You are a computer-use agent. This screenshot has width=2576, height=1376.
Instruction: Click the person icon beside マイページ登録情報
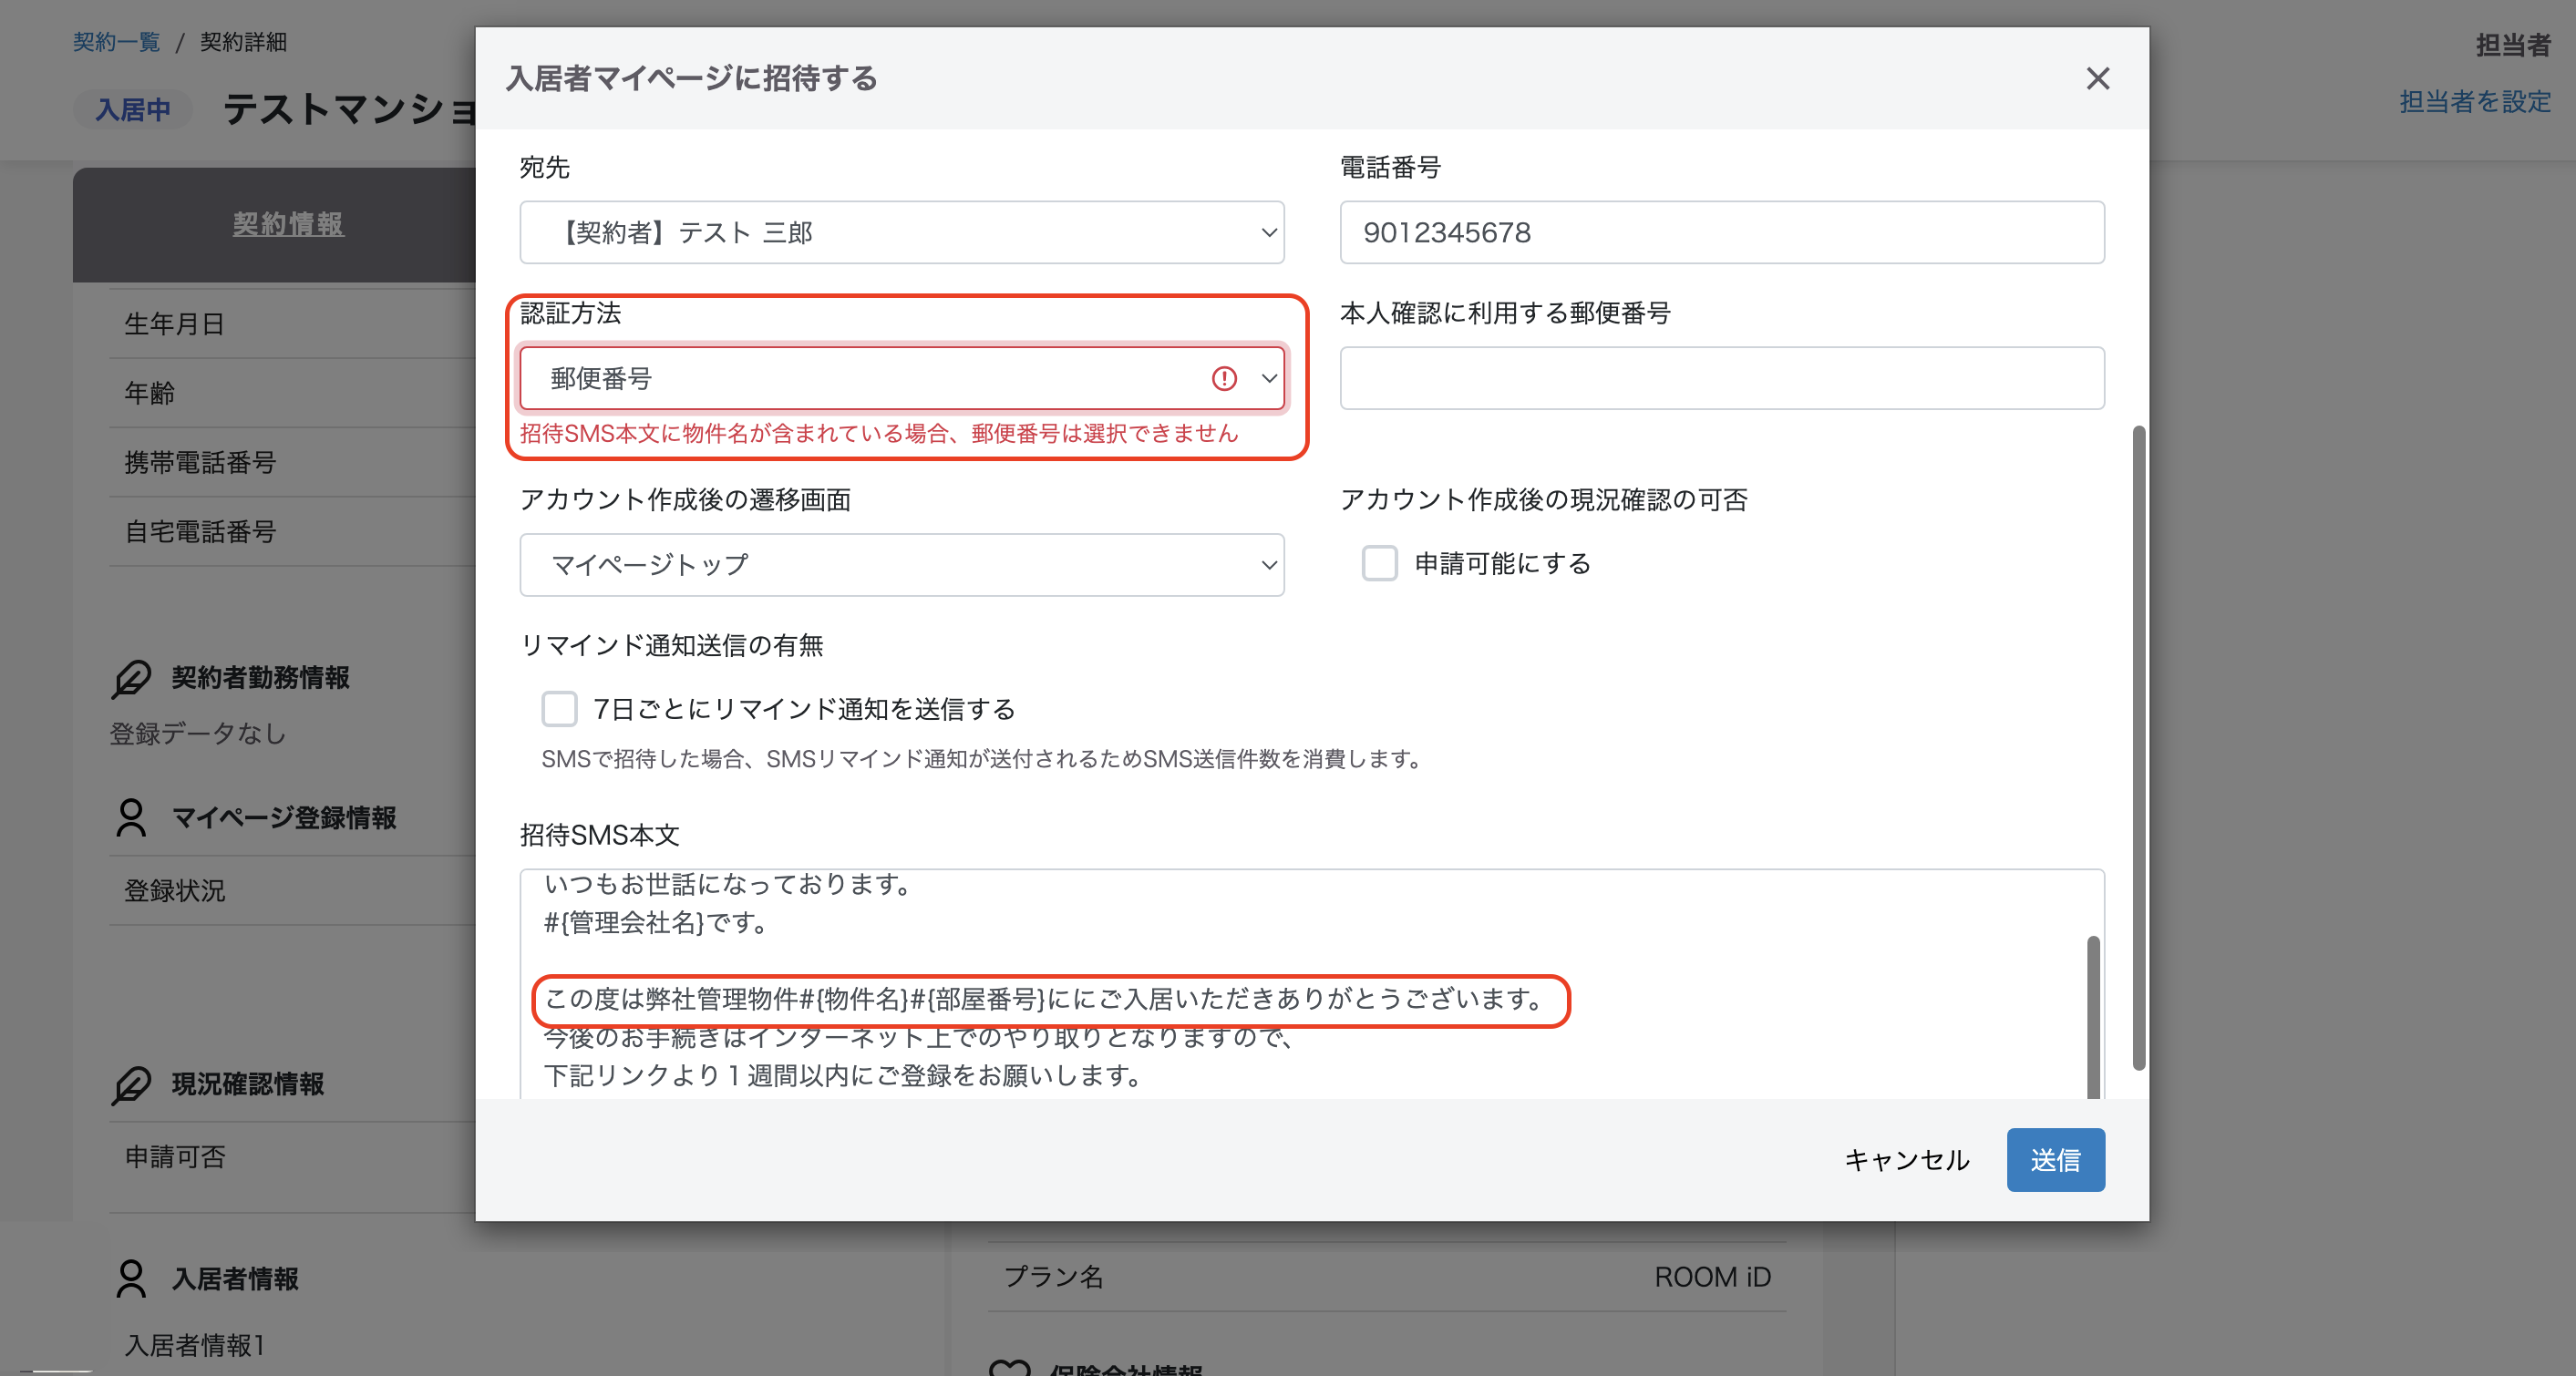[131, 817]
